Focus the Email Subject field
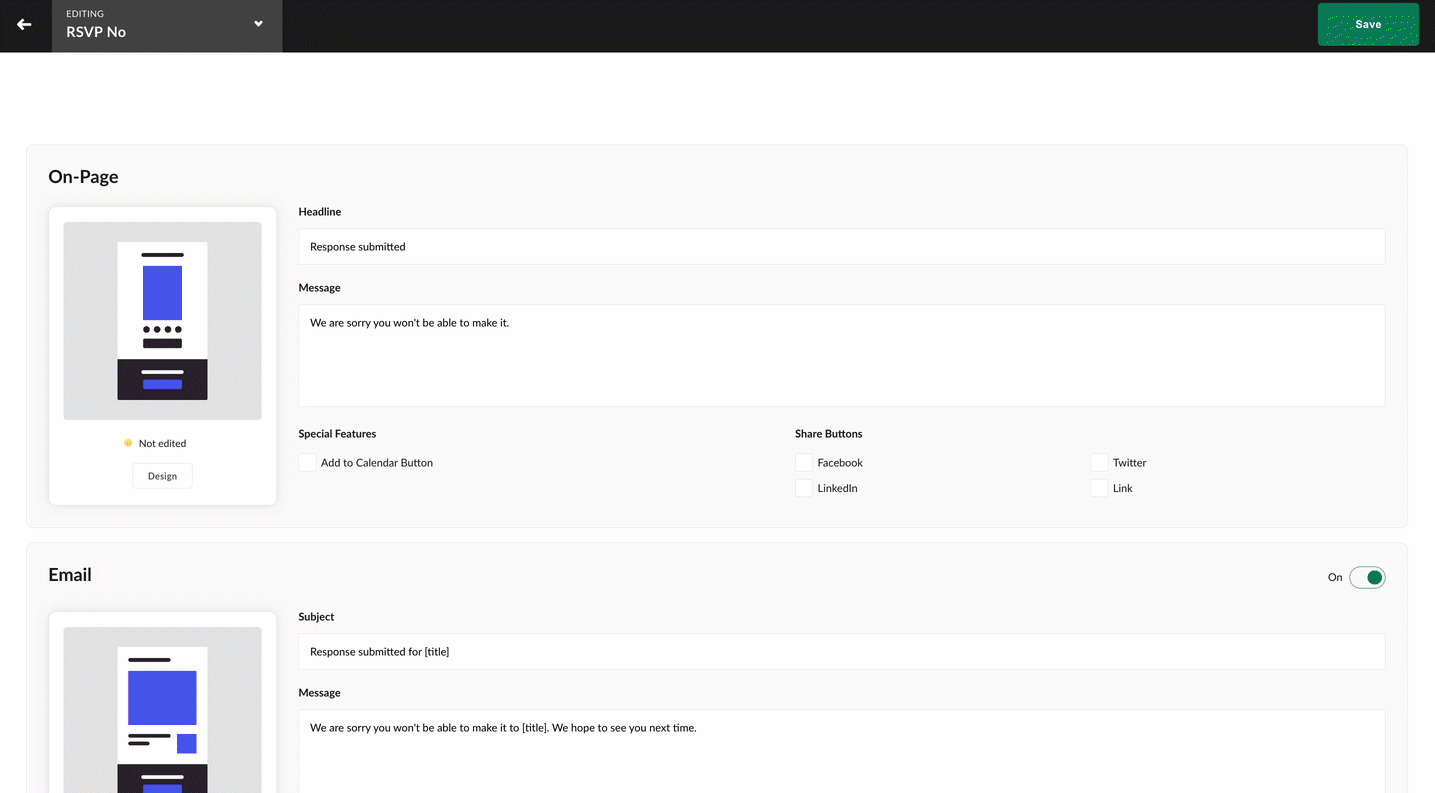Viewport: 1435px width, 793px height. (841, 651)
